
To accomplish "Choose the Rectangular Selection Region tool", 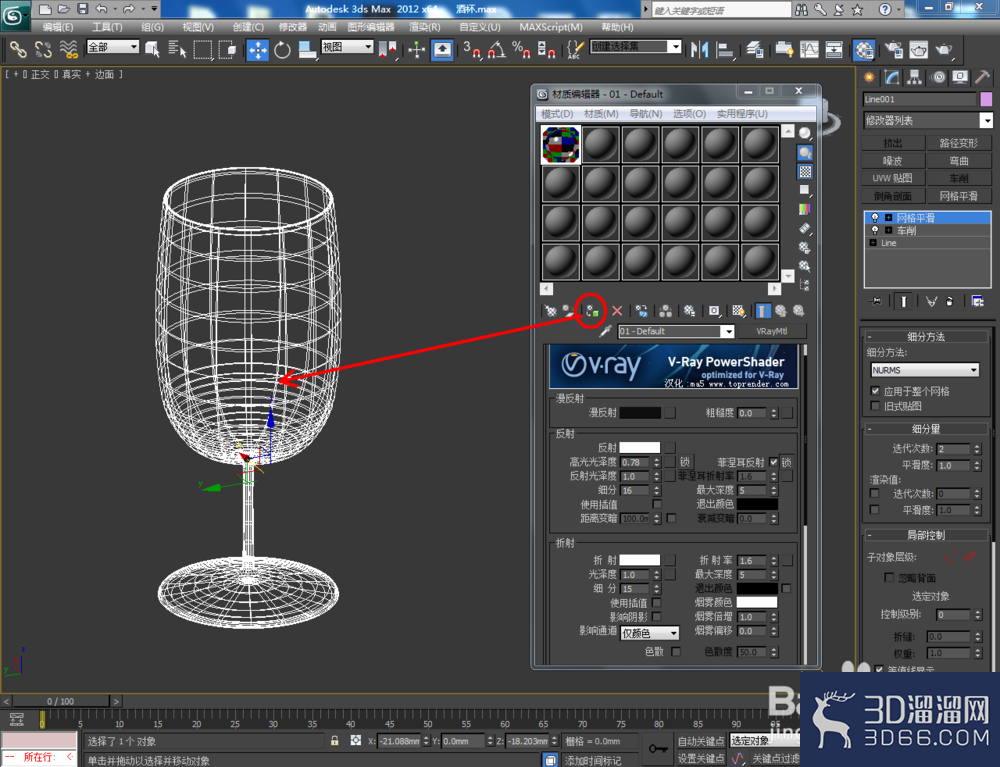I will [x=202, y=49].
